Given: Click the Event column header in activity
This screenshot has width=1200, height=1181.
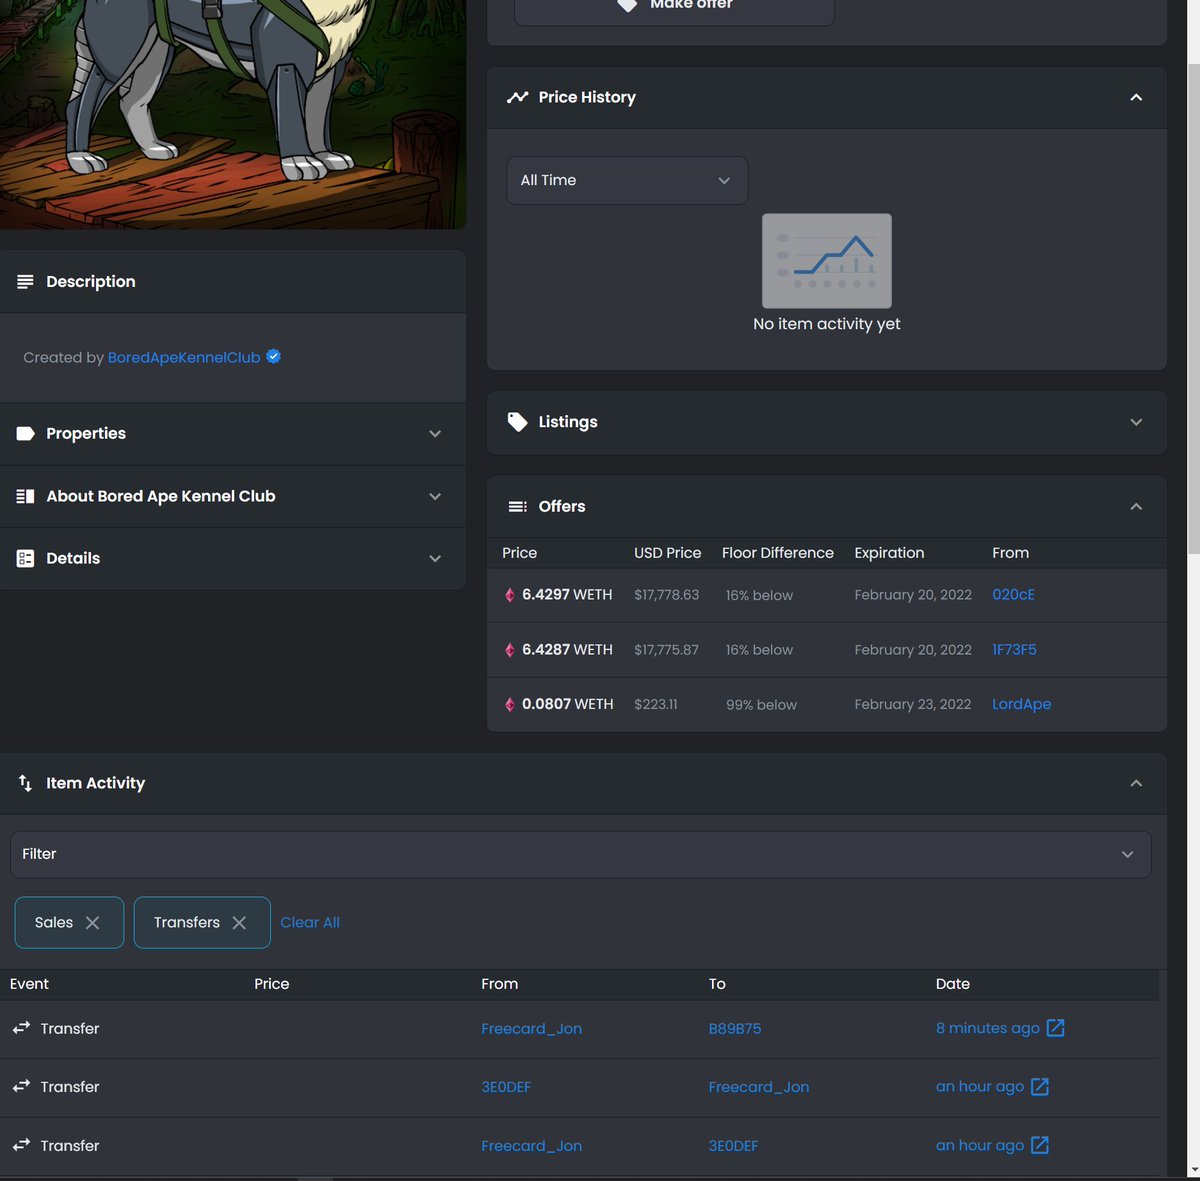Looking at the screenshot, I should click(29, 984).
